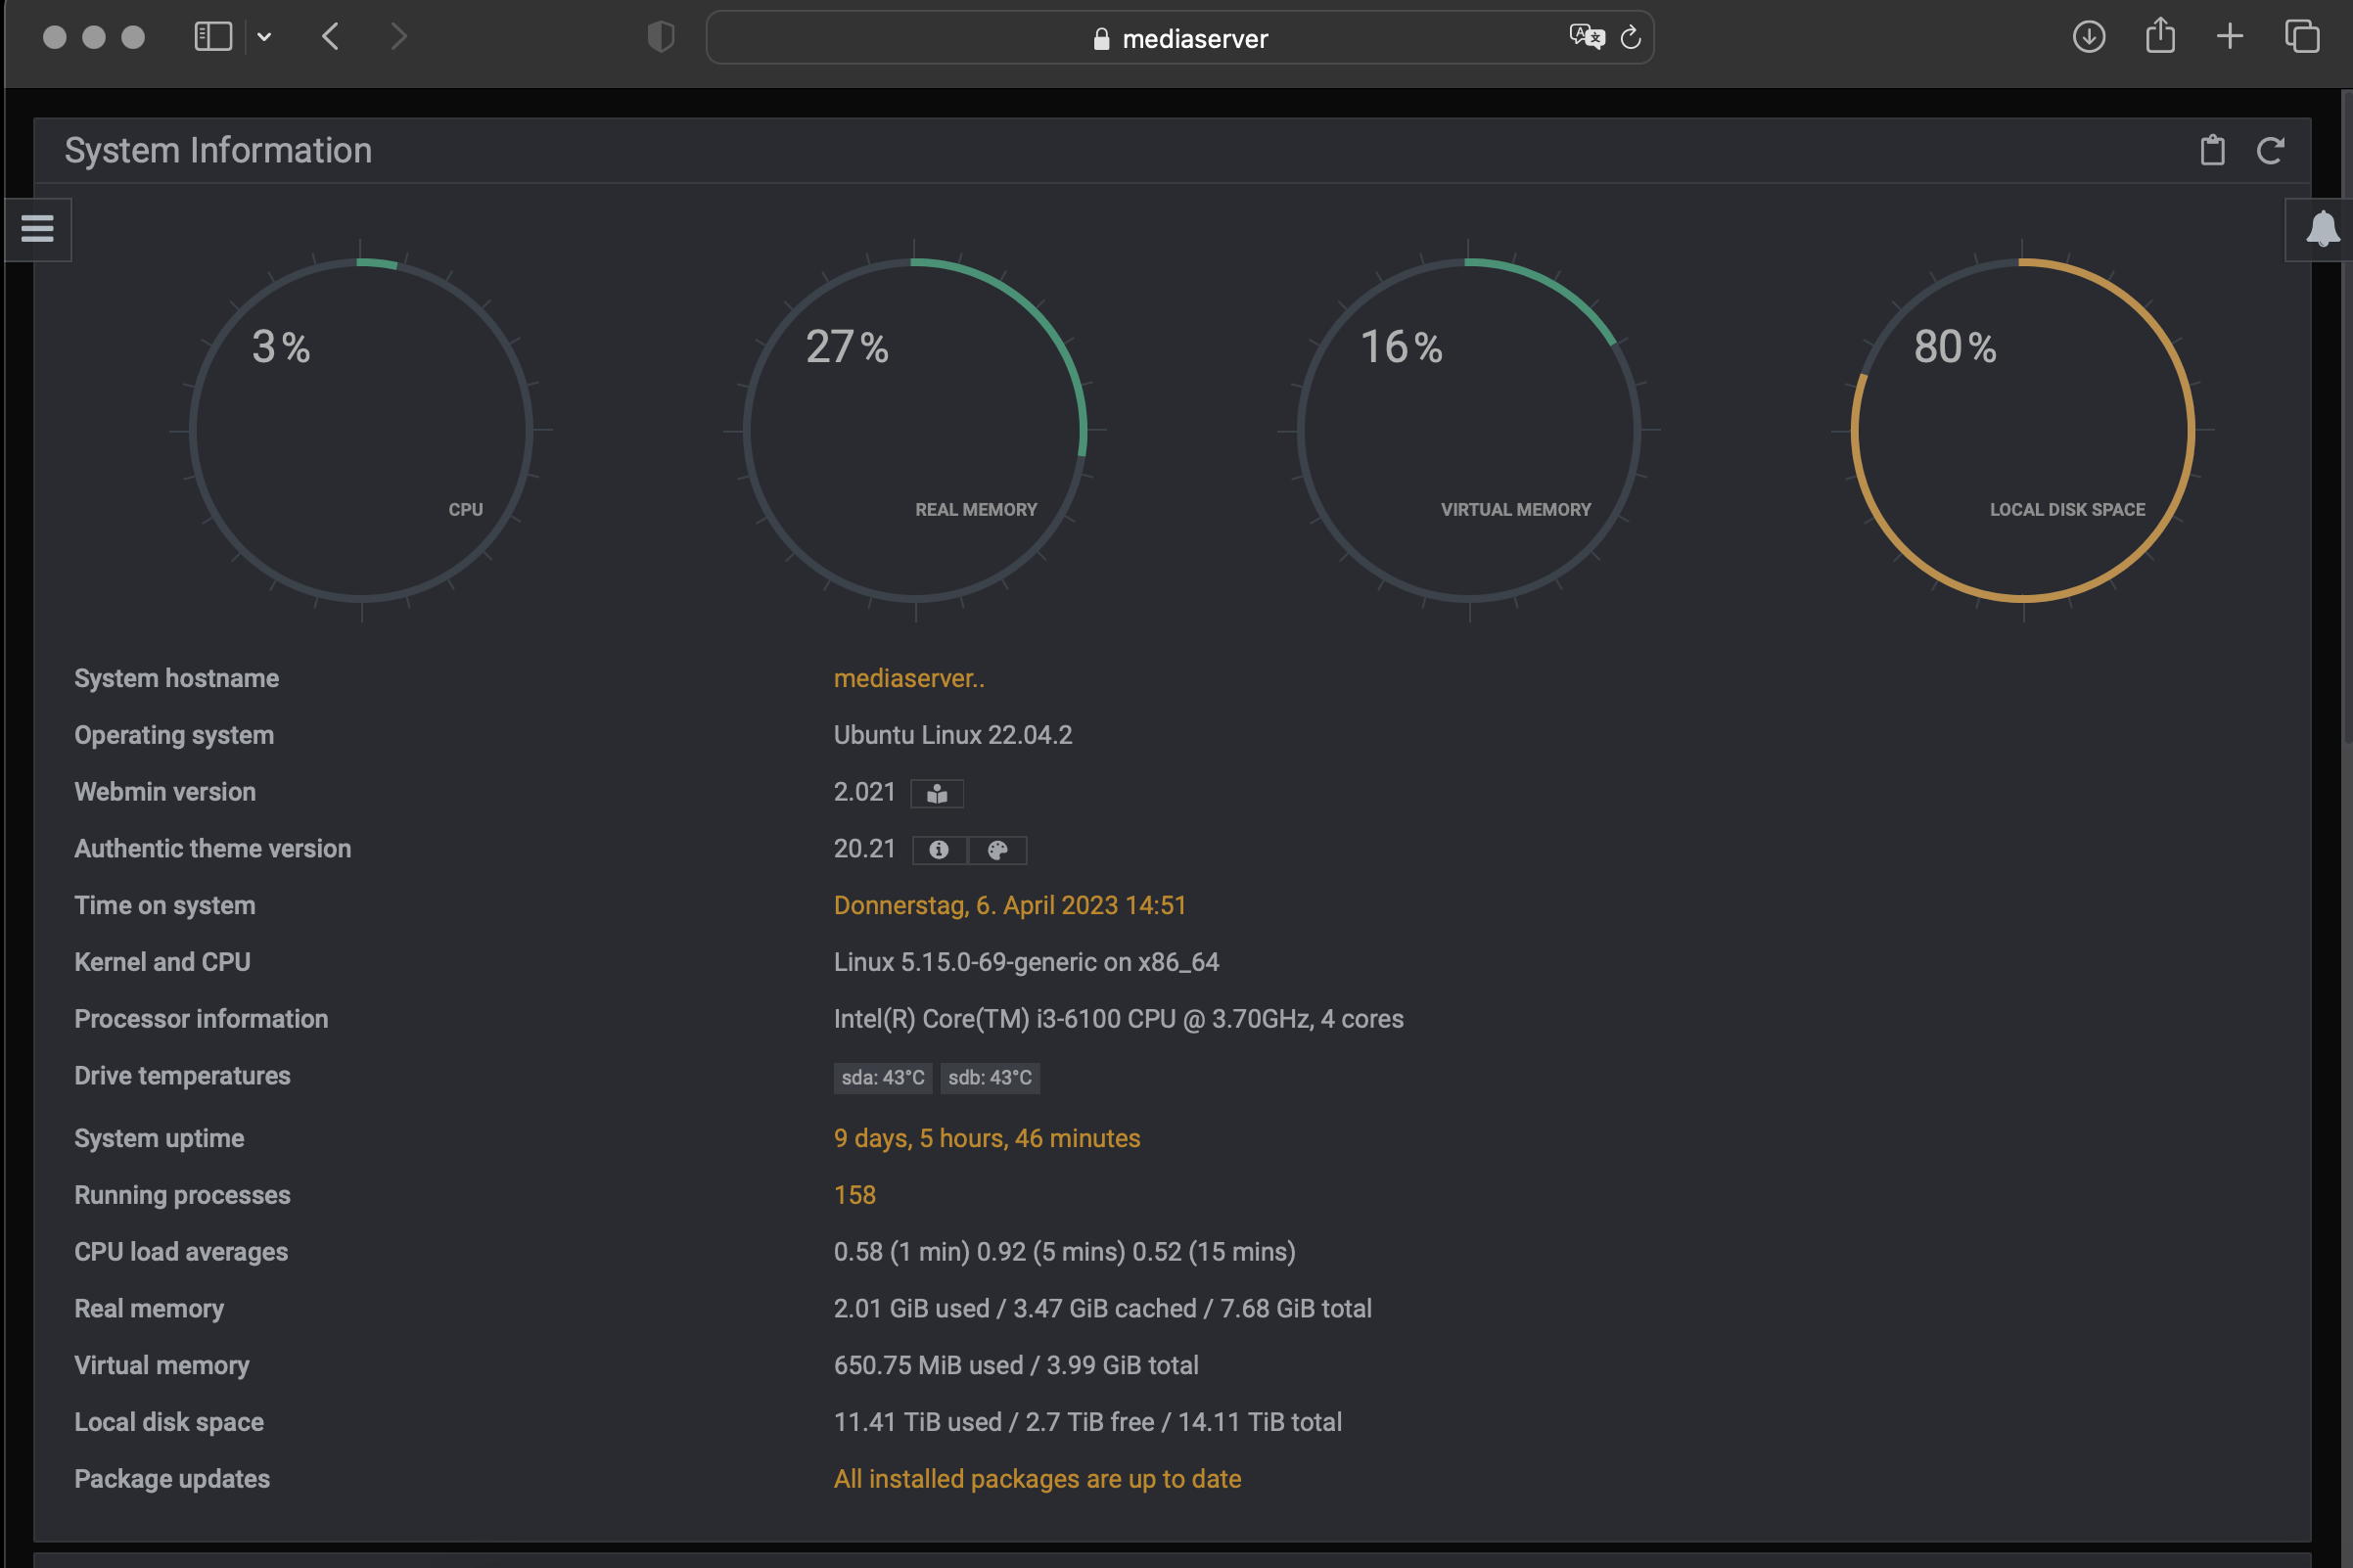Open the system uptime link
This screenshot has height=1568, width=2353.
pos(986,1138)
